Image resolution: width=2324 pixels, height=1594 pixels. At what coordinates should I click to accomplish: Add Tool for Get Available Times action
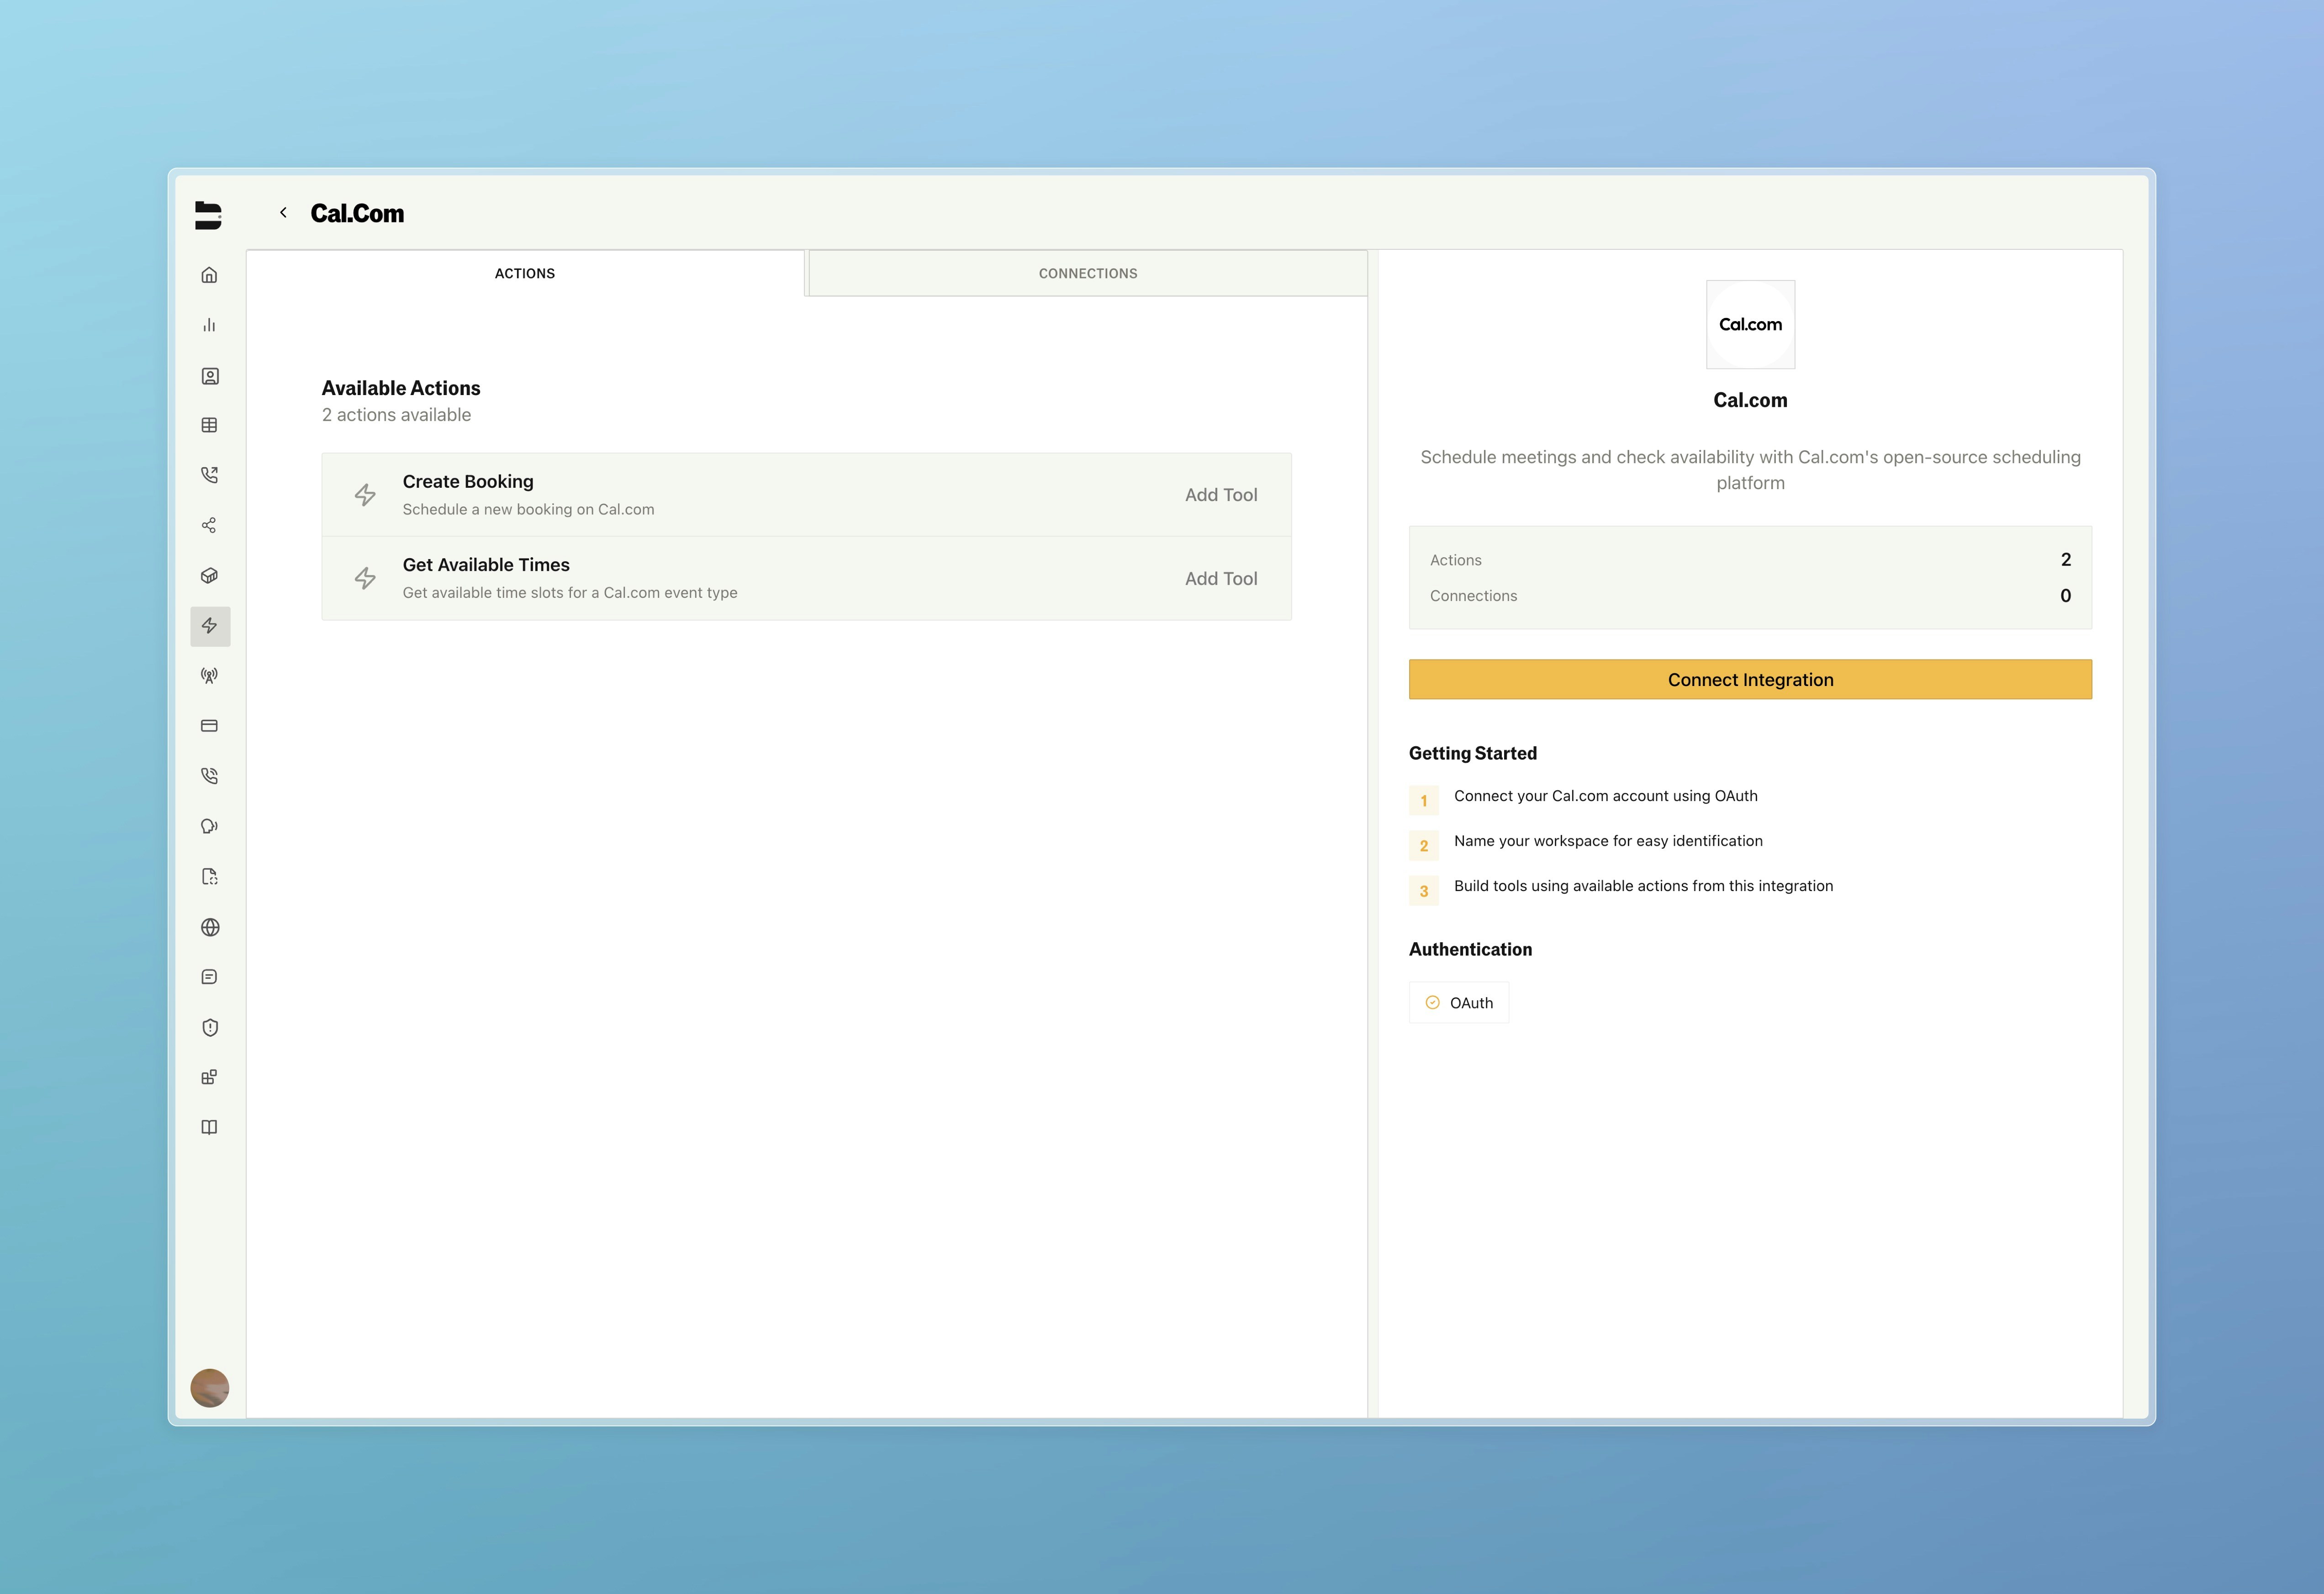point(1221,578)
